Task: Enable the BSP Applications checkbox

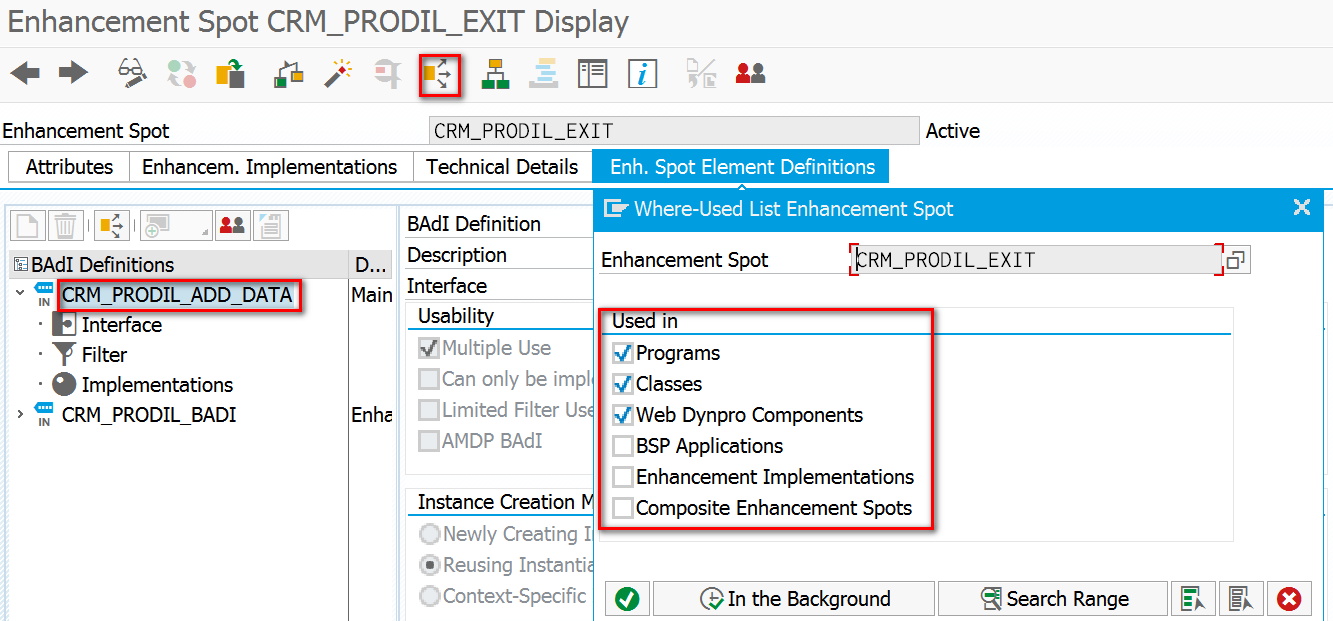Action: click(x=623, y=446)
